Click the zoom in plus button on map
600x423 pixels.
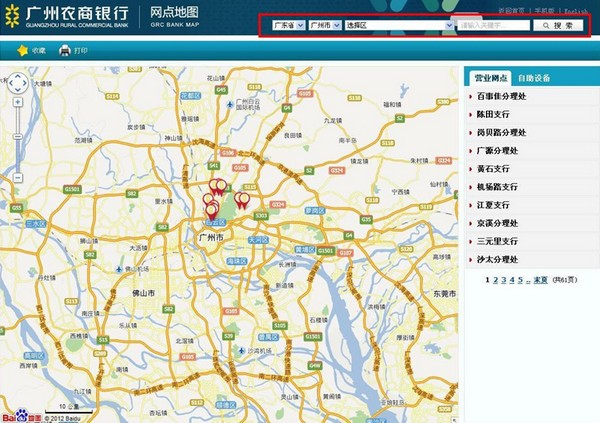pos(17,102)
